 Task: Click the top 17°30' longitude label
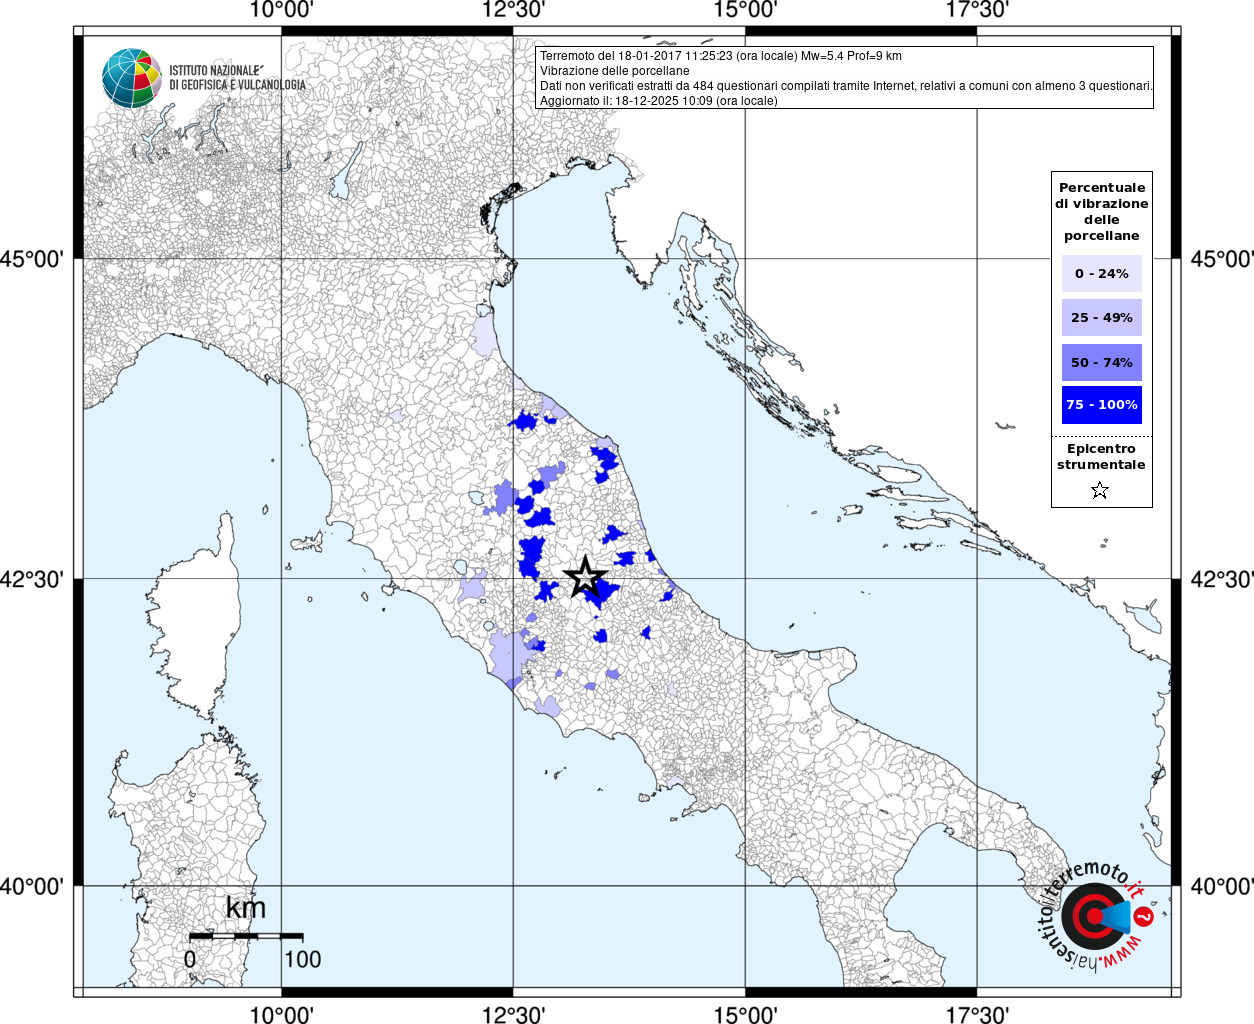pyautogui.click(x=976, y=10)
